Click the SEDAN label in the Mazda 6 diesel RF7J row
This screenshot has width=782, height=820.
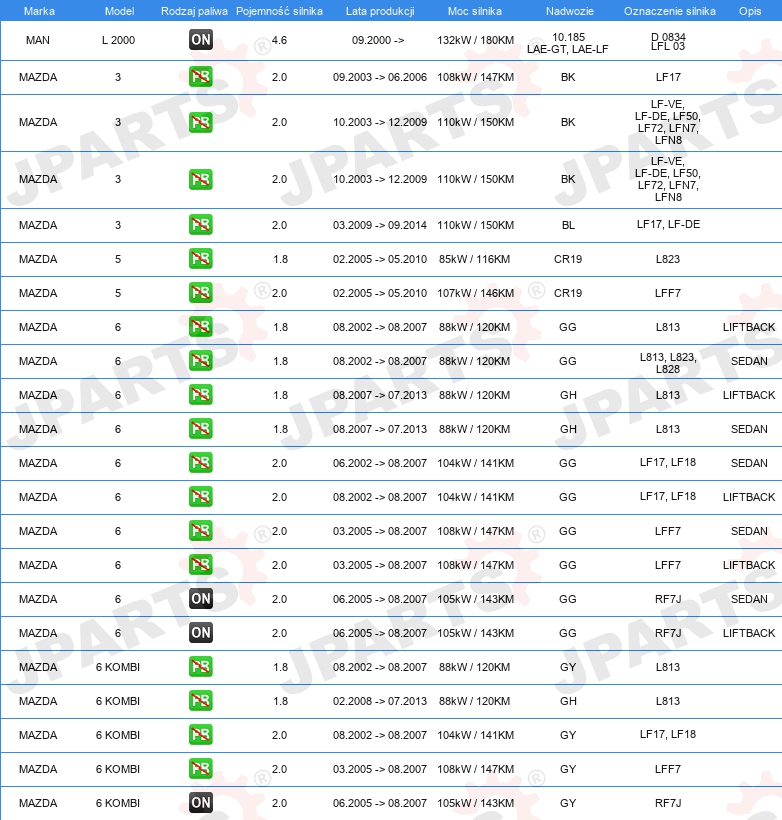[x=749, y=599]
